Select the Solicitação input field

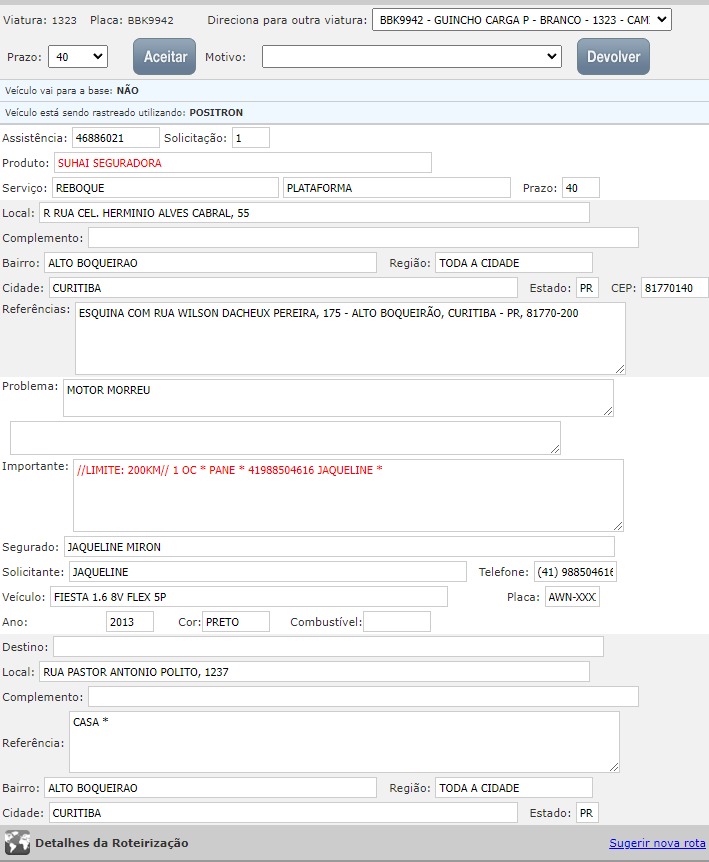pyautogui.click(x=250, y=137)
